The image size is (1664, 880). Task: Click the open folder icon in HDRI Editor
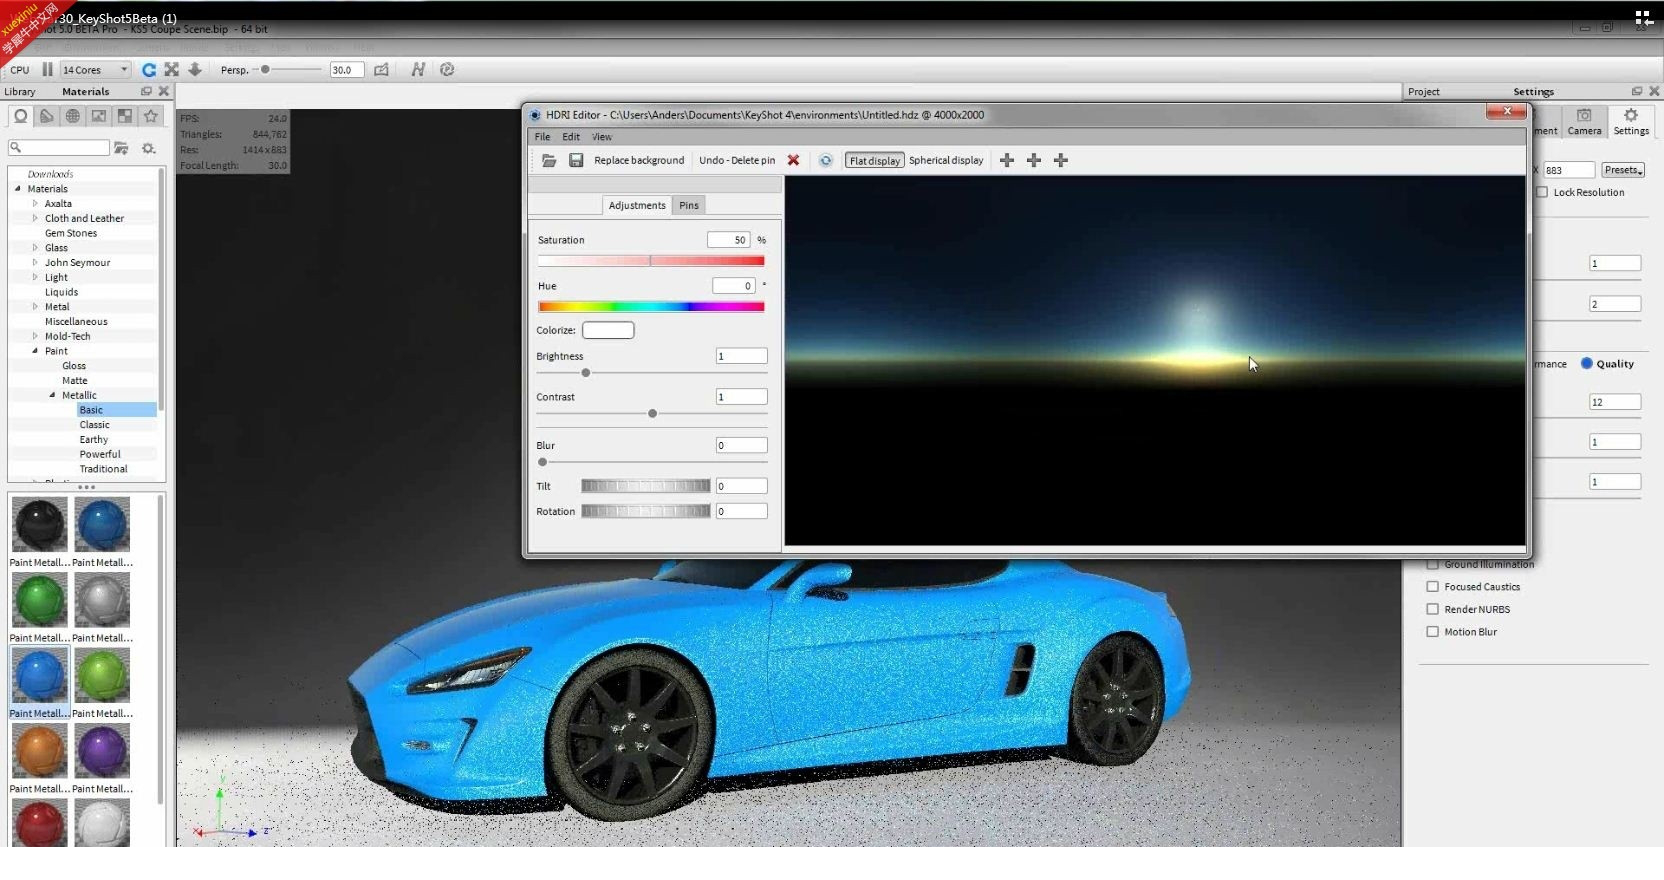[x=549, y=160]
